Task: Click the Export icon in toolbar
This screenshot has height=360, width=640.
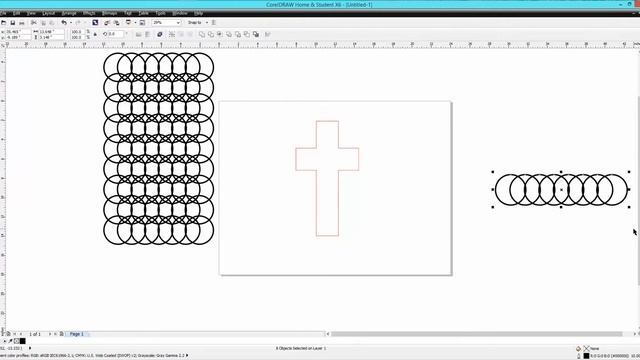Action: pos(116,23)
